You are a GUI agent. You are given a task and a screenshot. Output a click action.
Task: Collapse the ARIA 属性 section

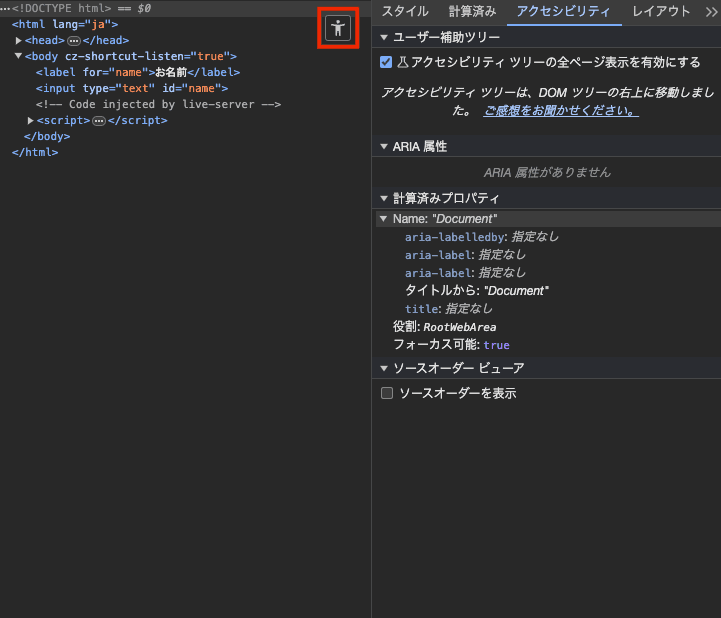[x=384, y=146]
